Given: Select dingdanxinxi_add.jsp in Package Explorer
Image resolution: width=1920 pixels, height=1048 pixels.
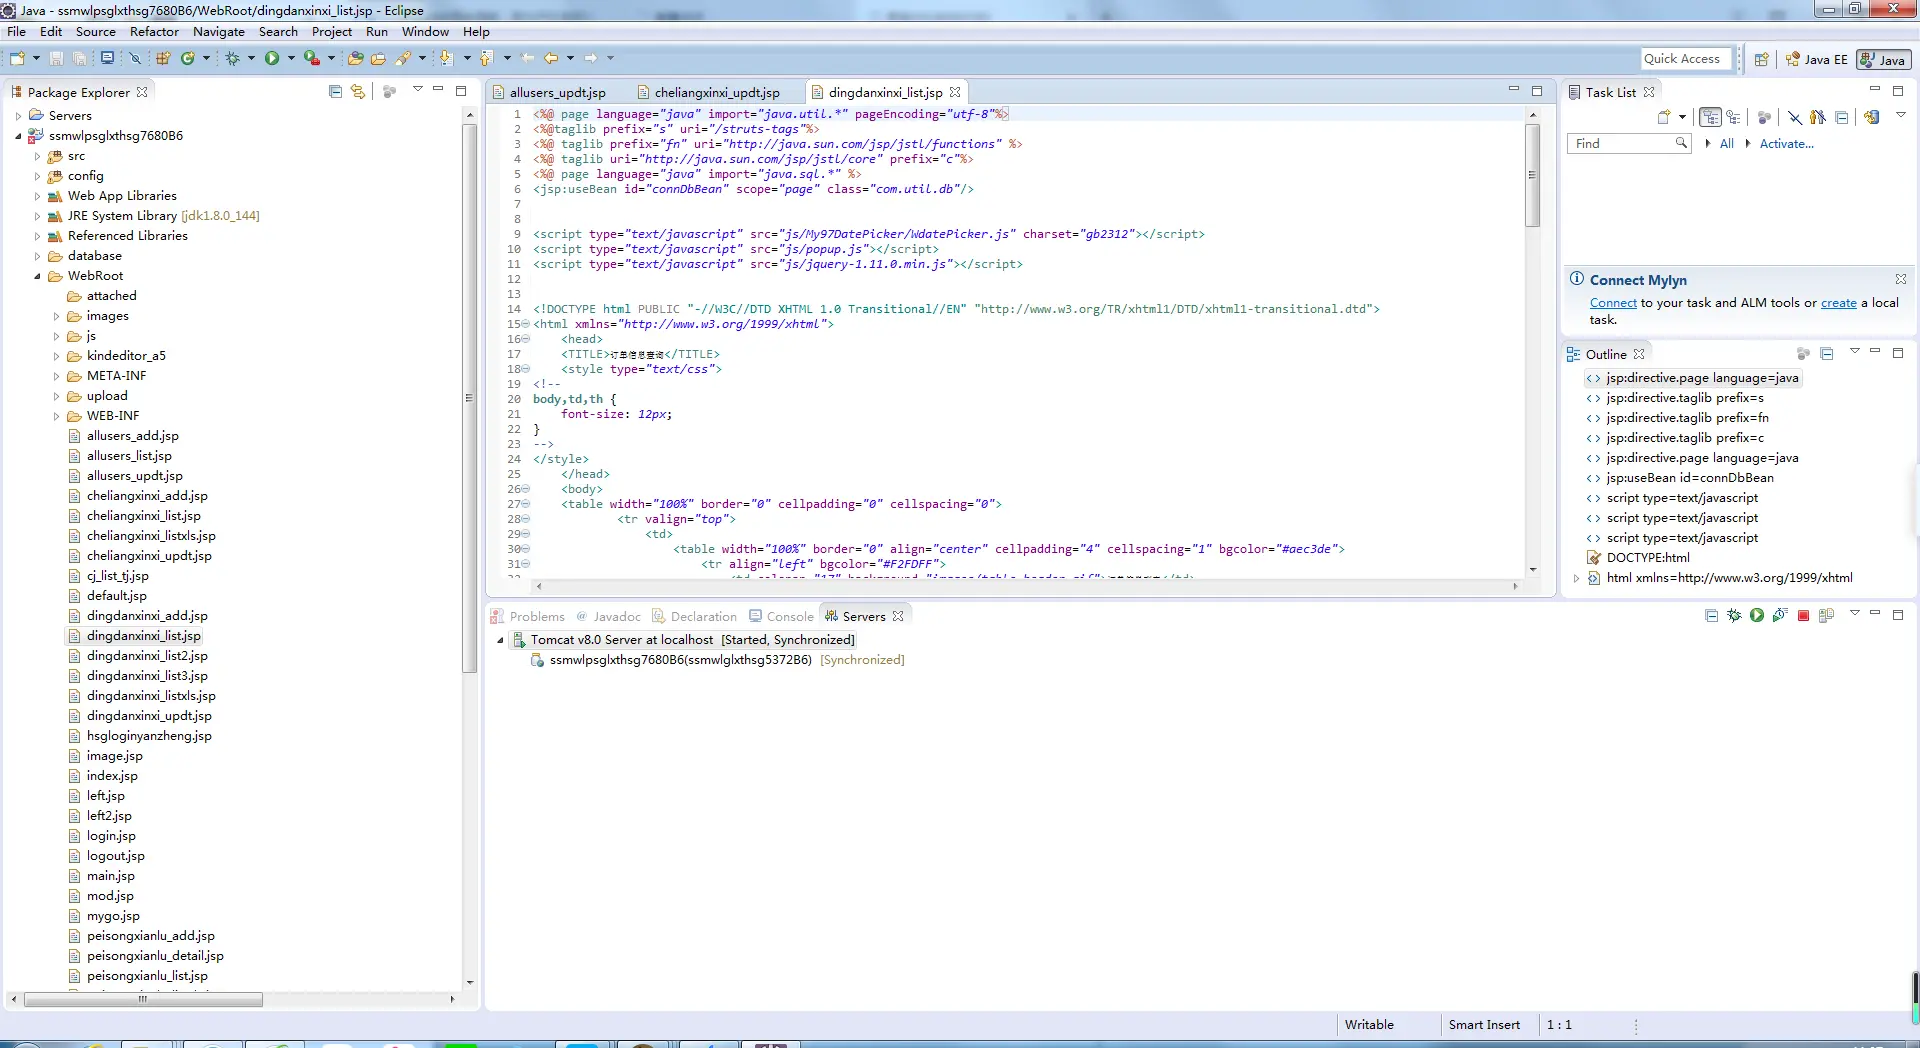Looking at the screenshot, I should (x=147, y=616).
